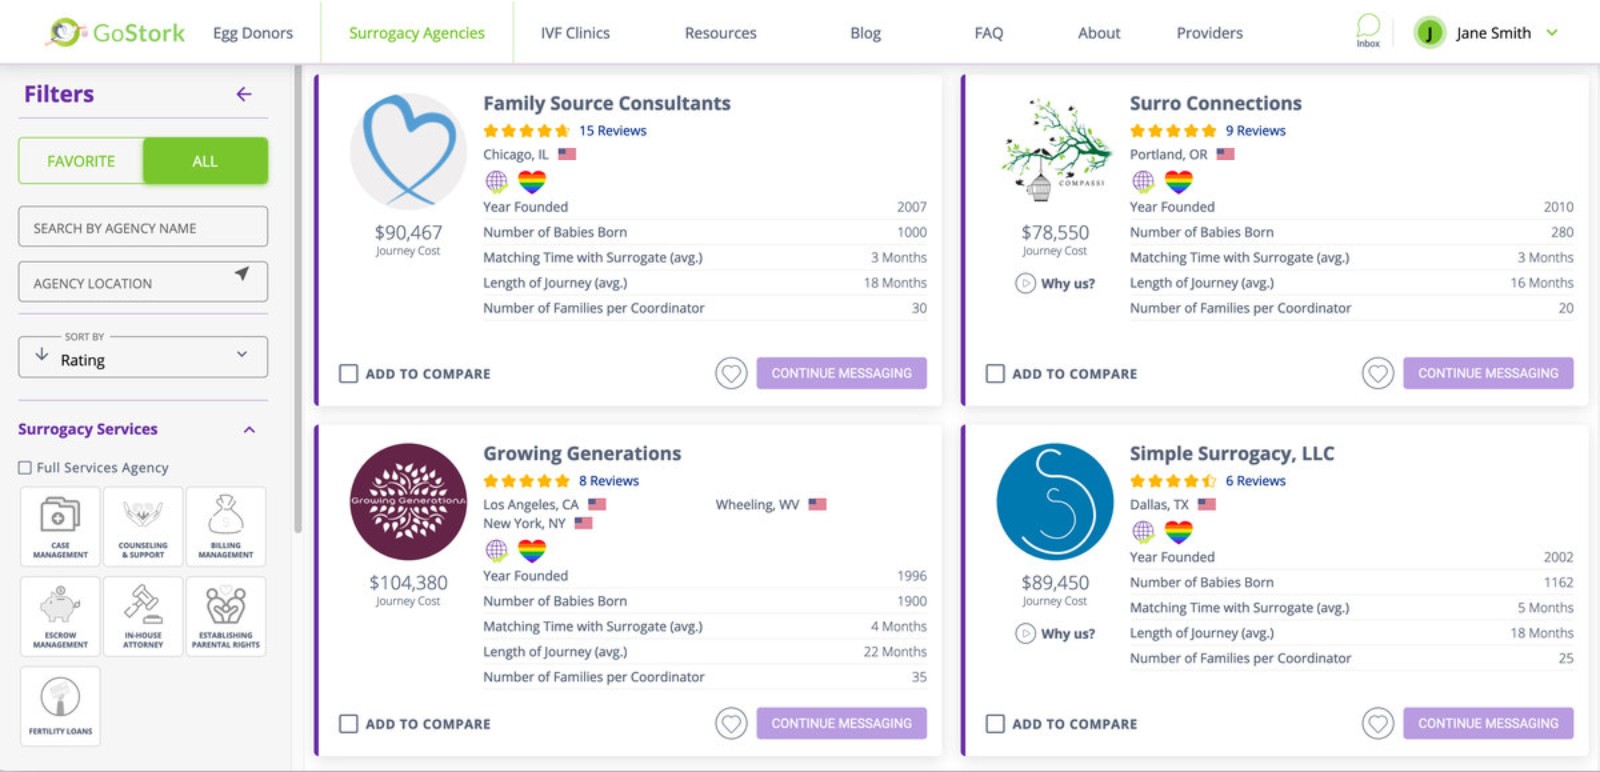Open the Inbox from the top bar

click(1366, 30)
